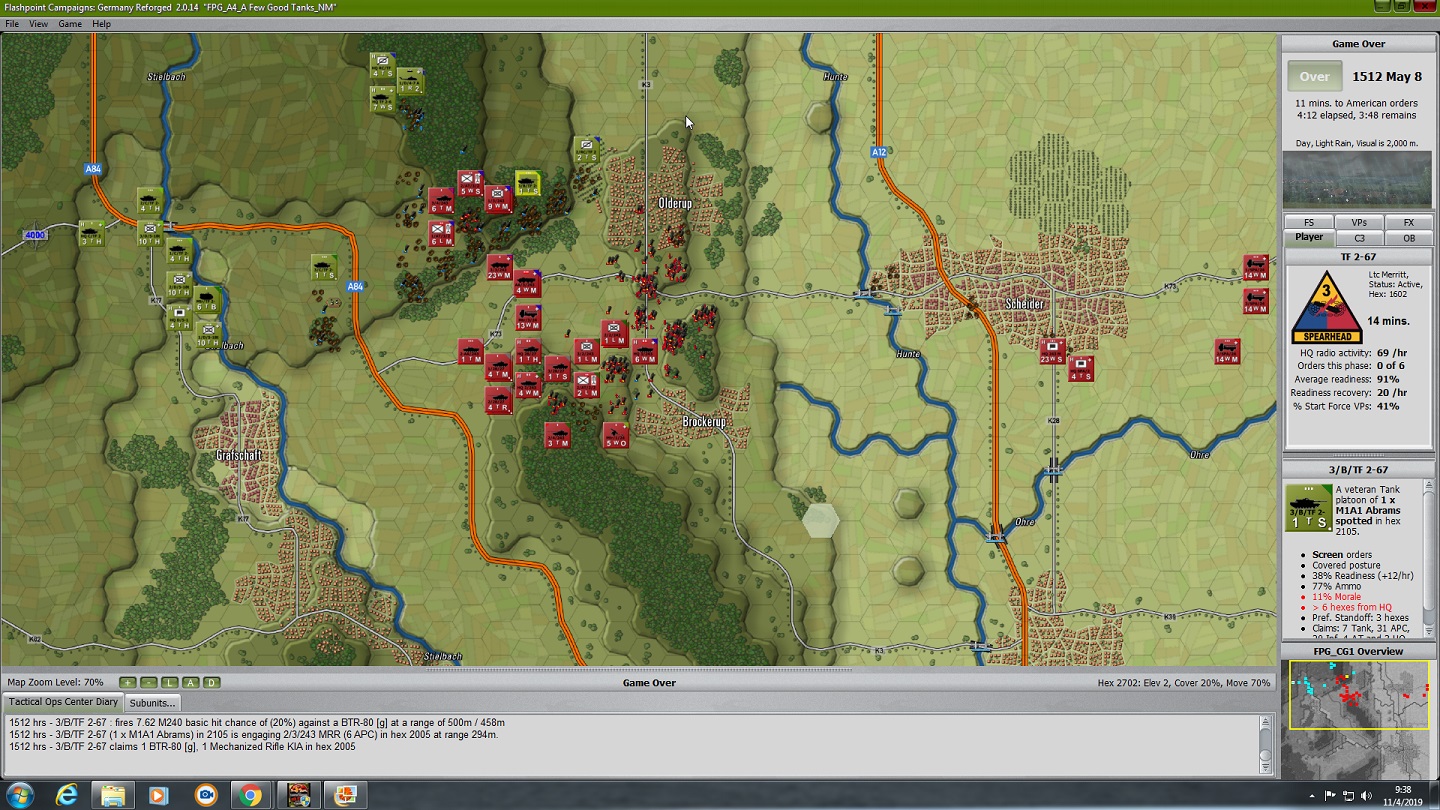Screen dimensions: 1440x810
Task: Select the green 7 W S unit counter
Action: (382, 98)
